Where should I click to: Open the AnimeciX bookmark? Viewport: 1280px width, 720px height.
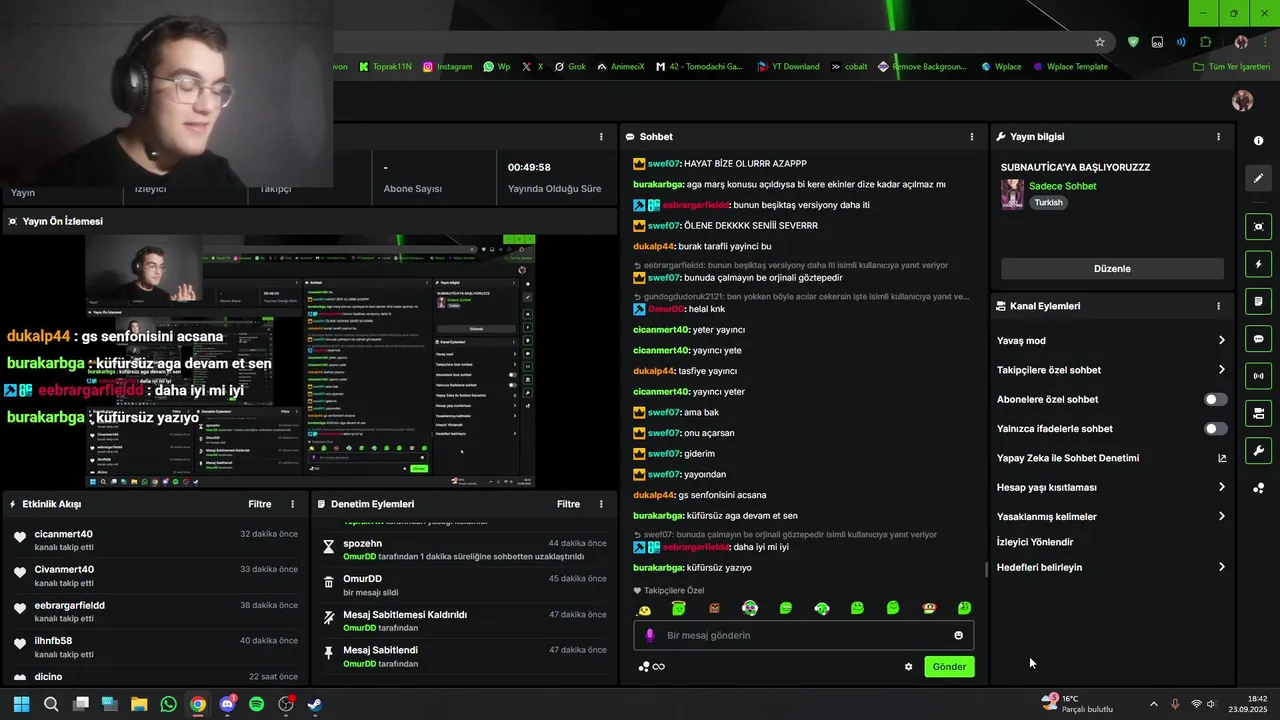[x=621, y=67]
